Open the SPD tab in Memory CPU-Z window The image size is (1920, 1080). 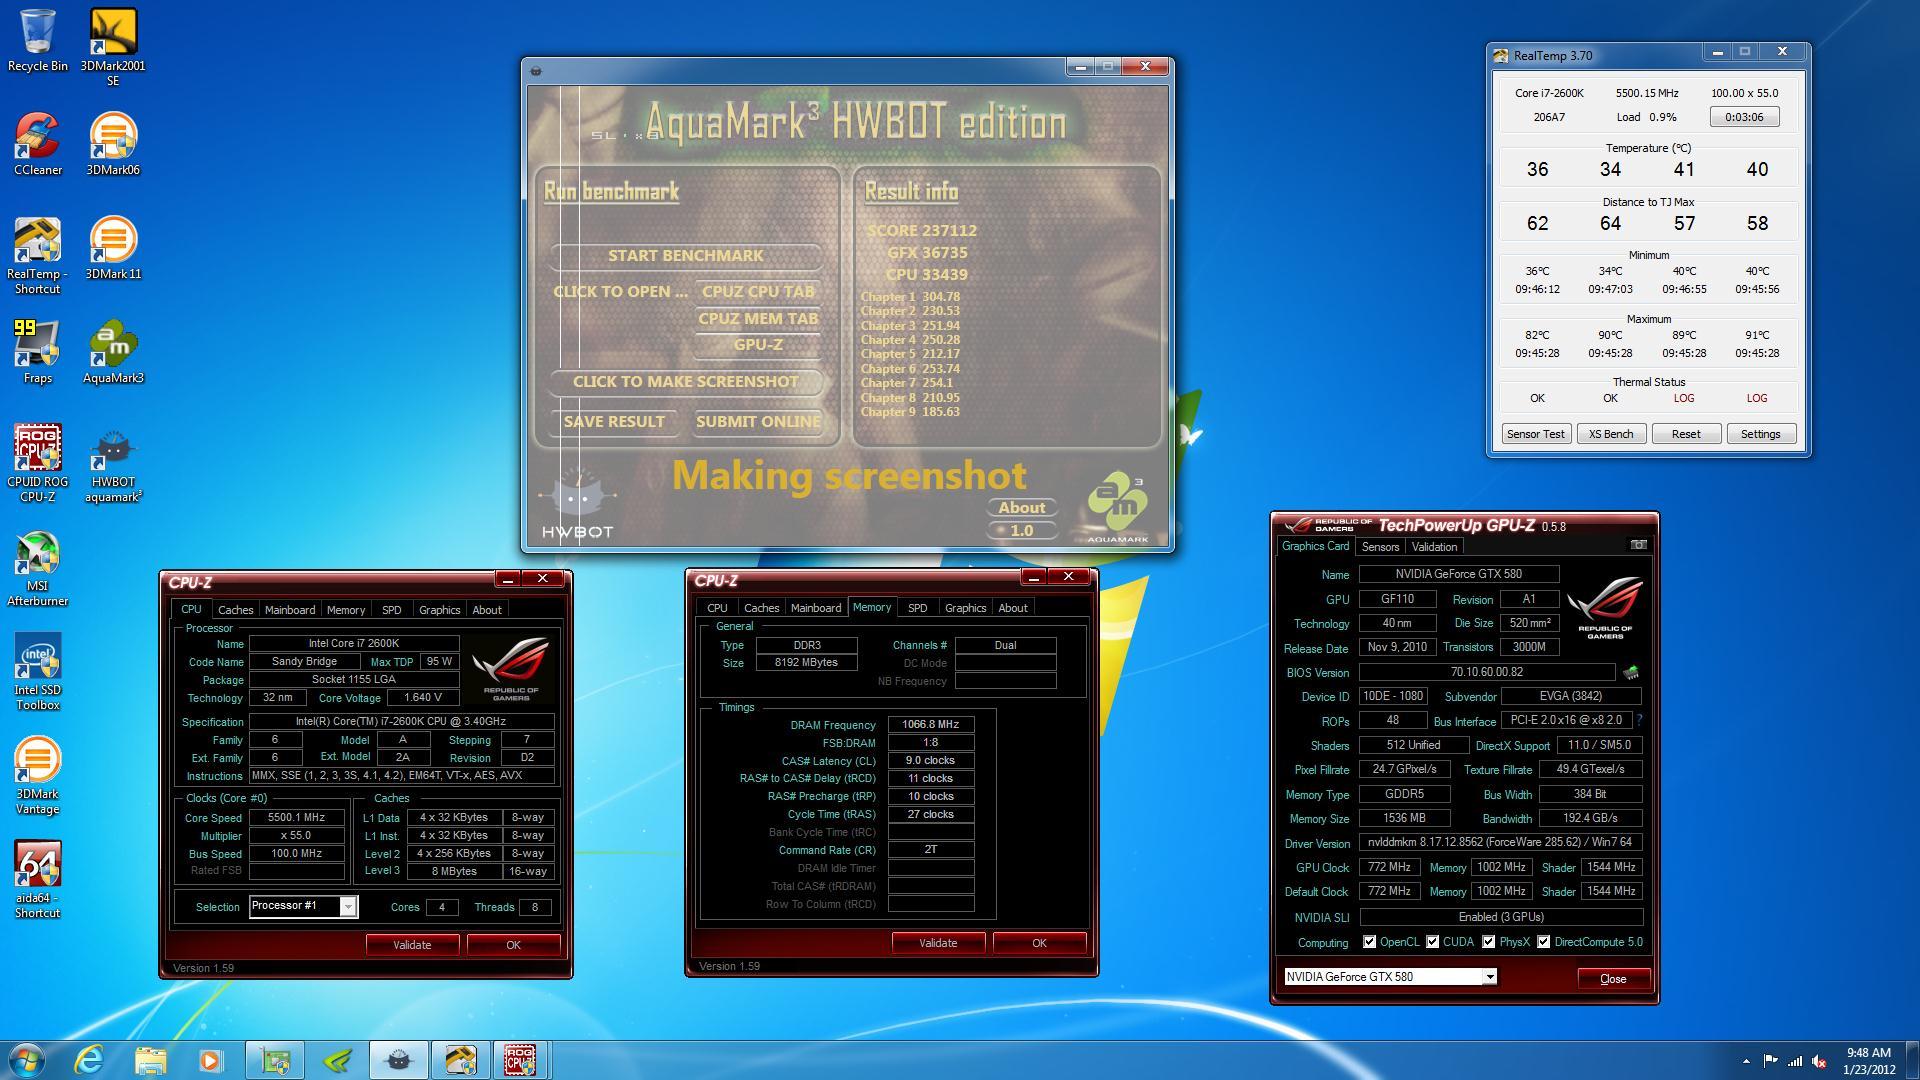point(917,607)
